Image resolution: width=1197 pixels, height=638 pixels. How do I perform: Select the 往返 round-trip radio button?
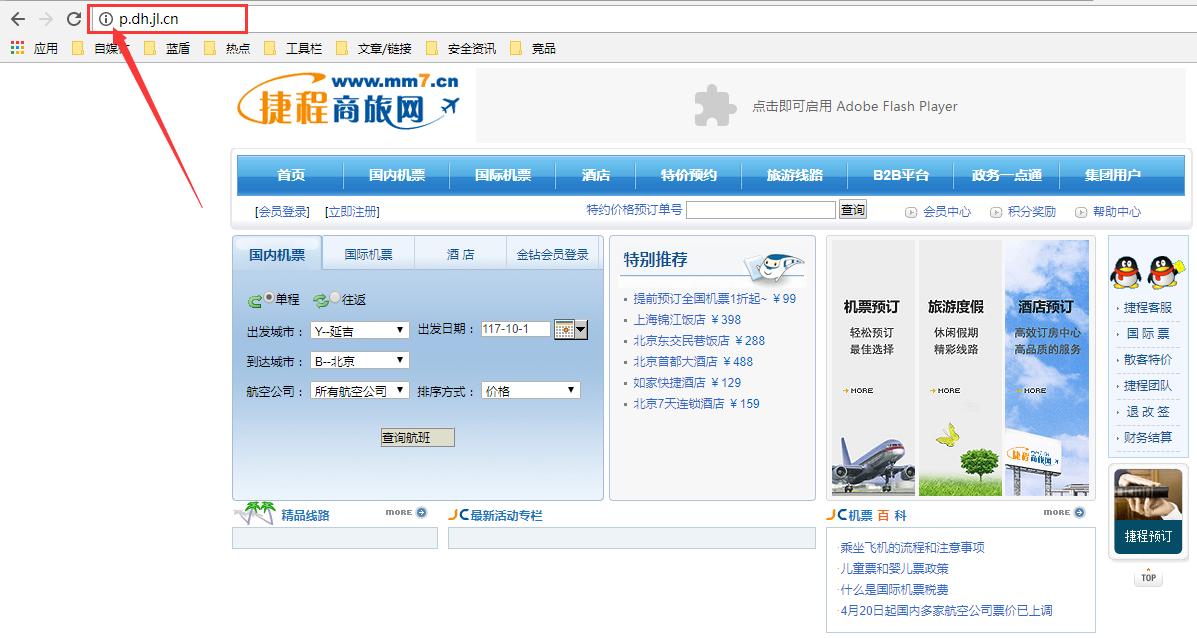tap(333, 298)
